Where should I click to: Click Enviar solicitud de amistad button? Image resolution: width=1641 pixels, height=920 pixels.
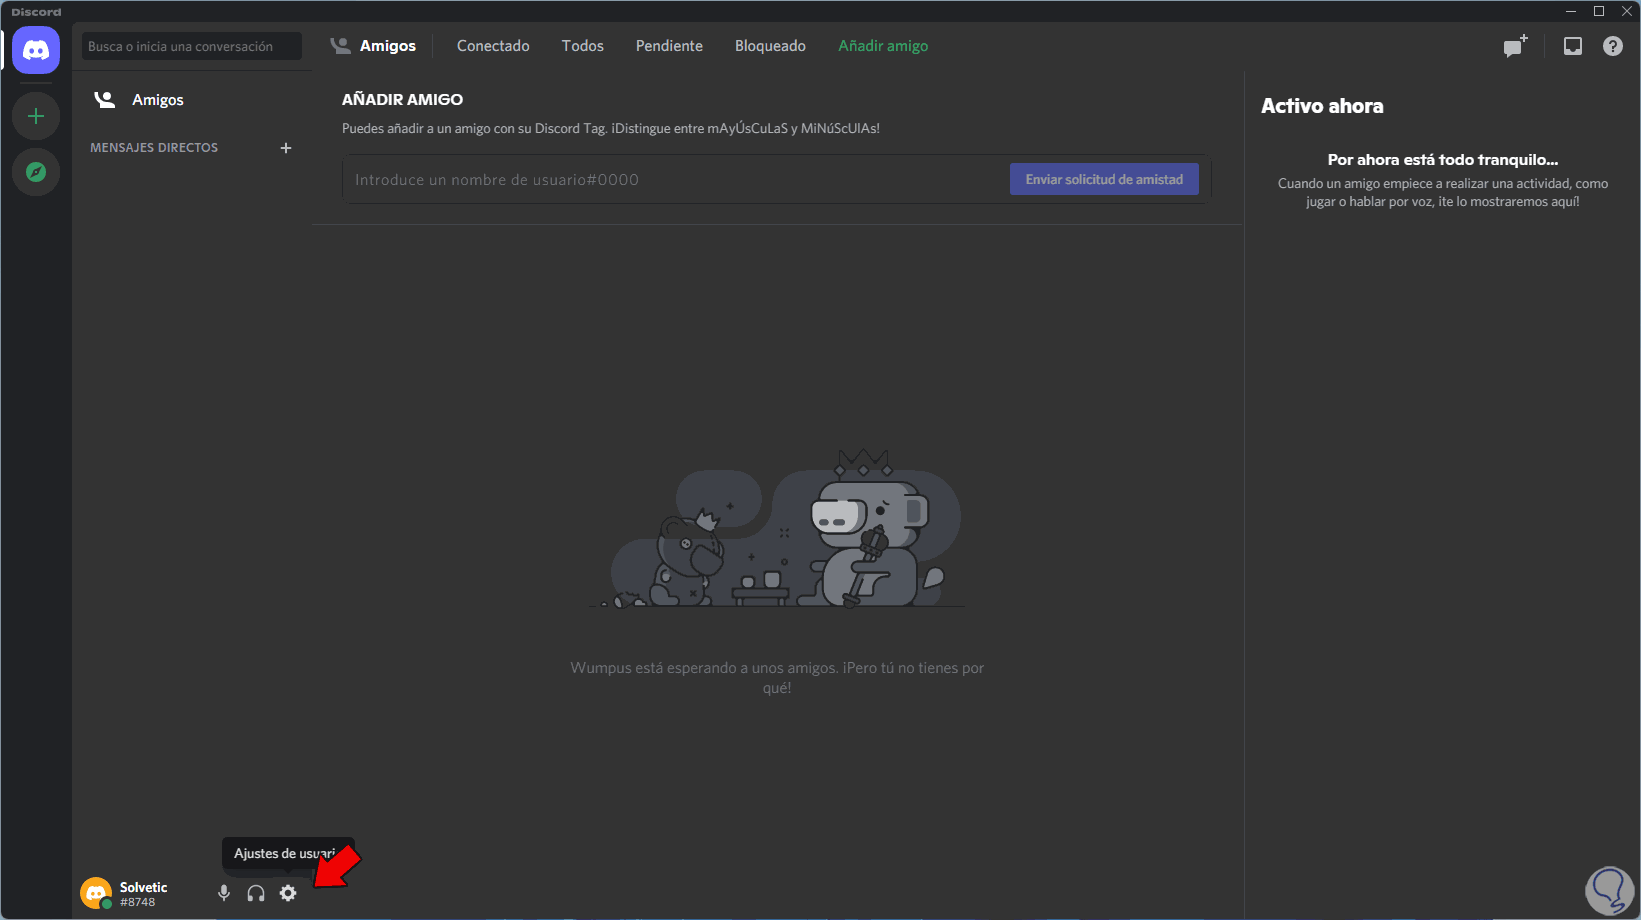1104,179
